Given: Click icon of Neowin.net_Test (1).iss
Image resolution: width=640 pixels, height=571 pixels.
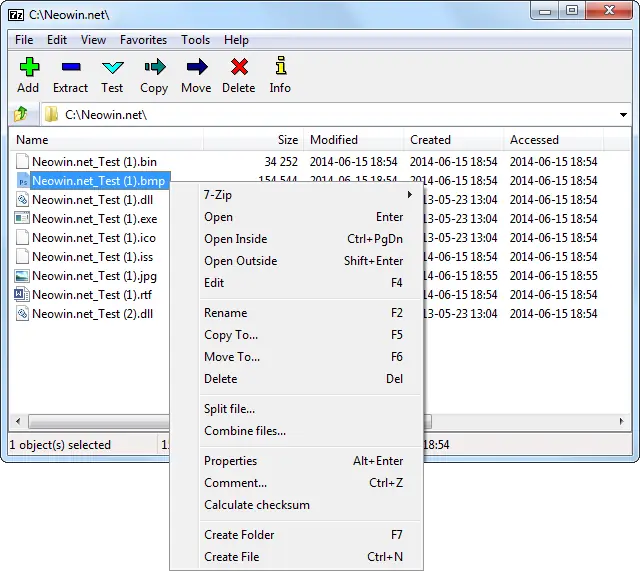Looking at the screenshot, I should click(22, 257).
